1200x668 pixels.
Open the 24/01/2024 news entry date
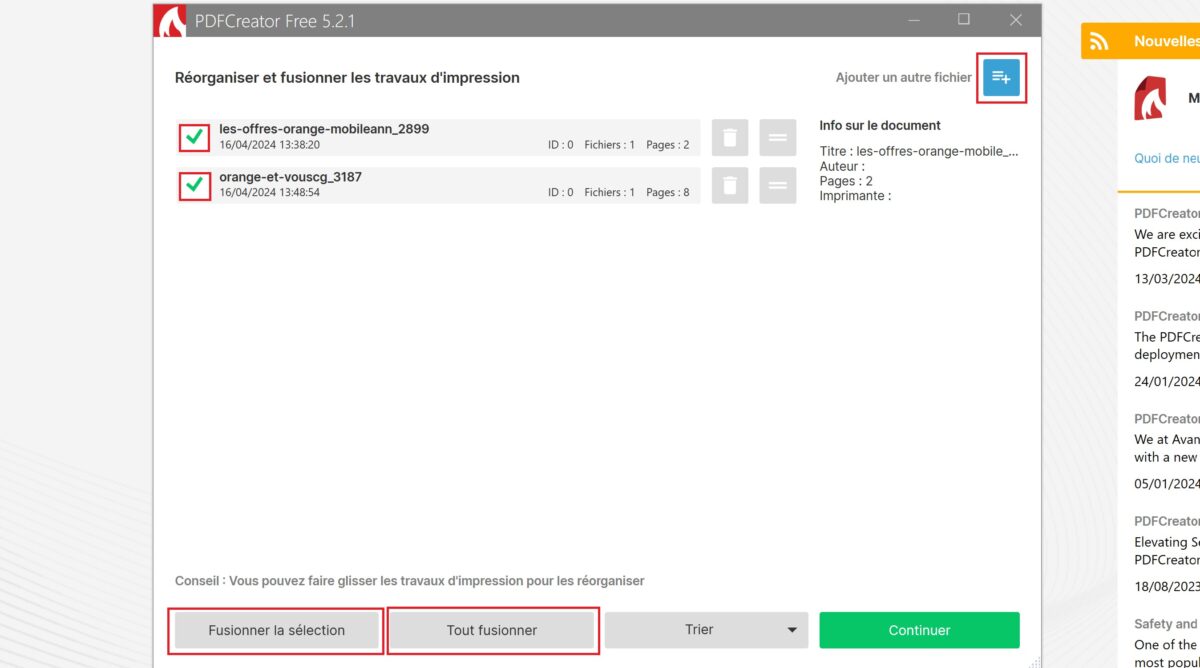pyautogui.click(x=1167, y=381)
